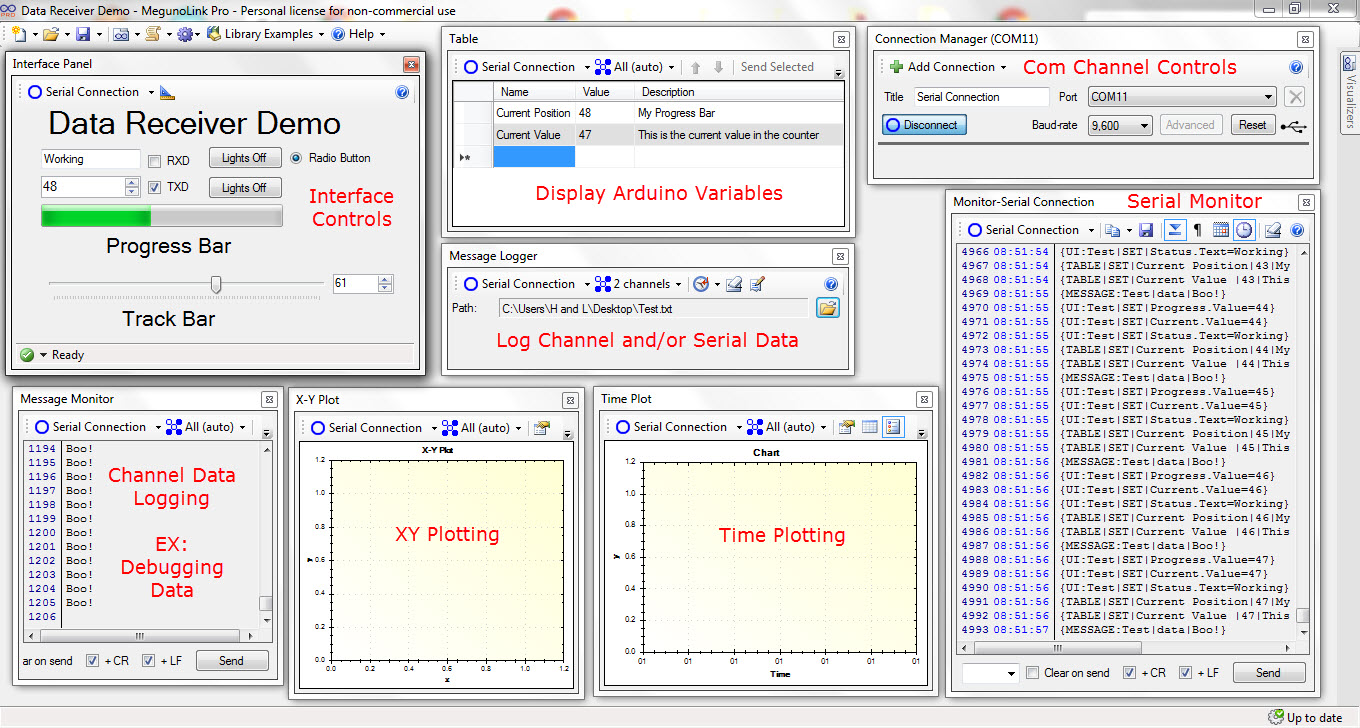Toggle +CR checkbox in Serial Monitor
Viewport: 1360px width, 728px height.
point(1130,673)
